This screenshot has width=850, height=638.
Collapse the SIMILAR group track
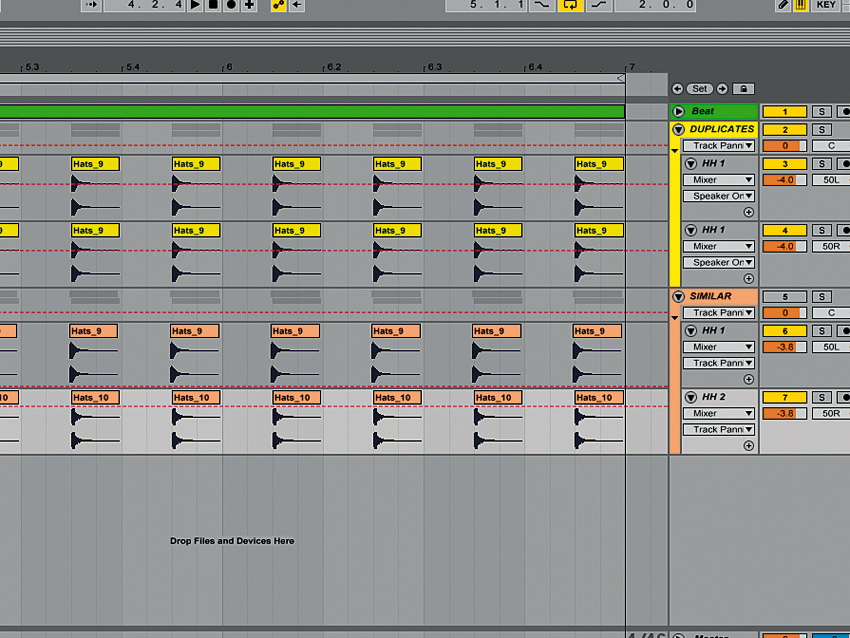(x=678, y=296)
